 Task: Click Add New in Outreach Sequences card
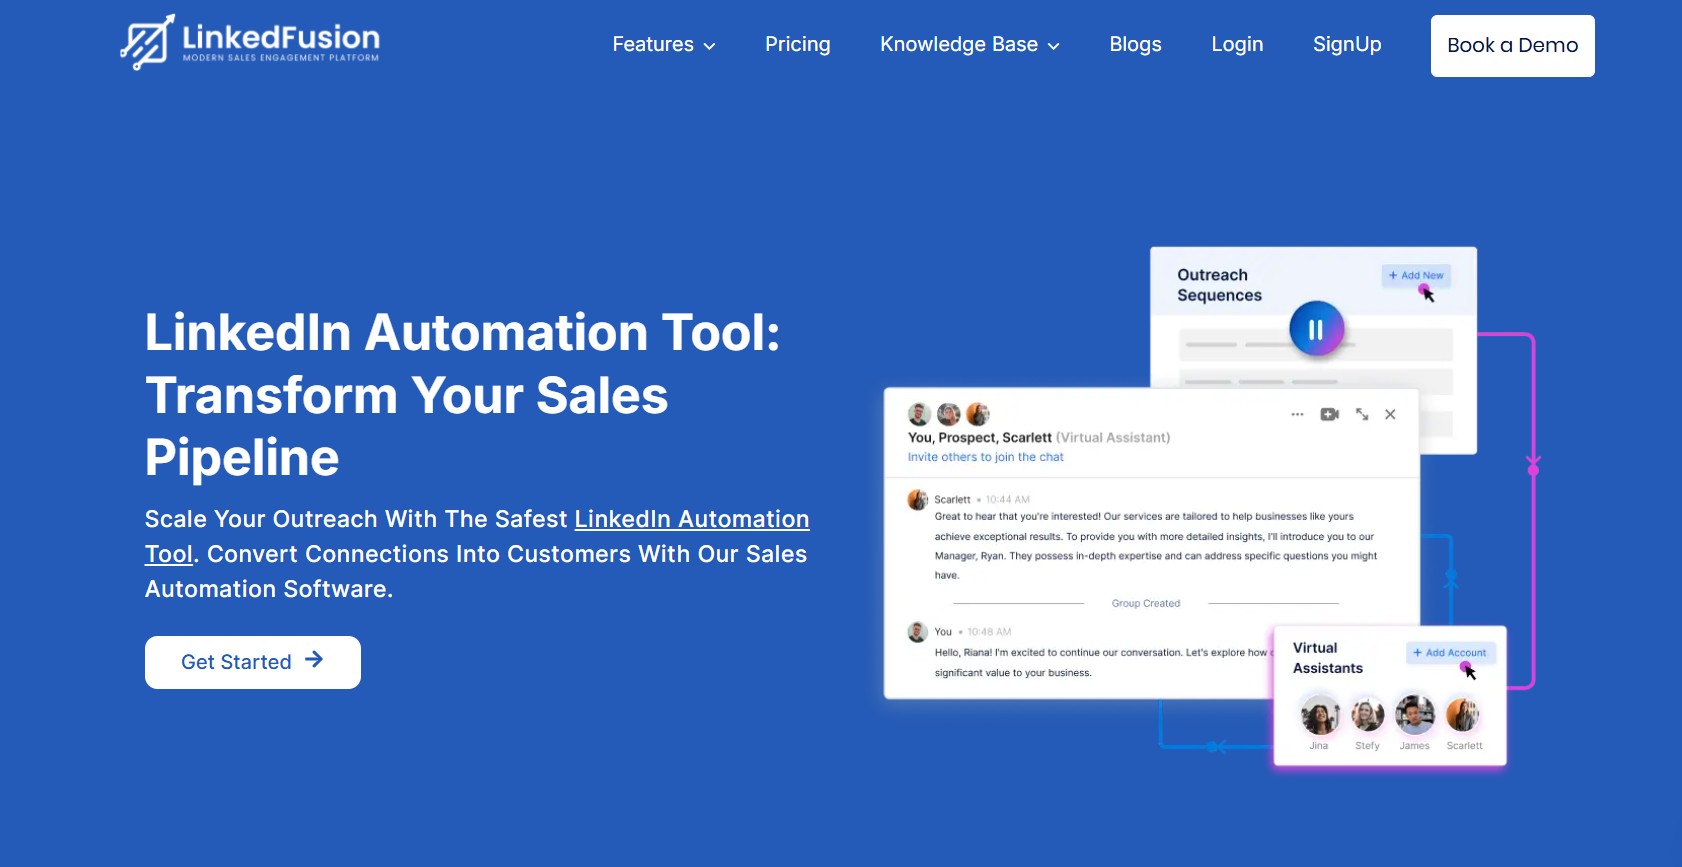[x=1416, y=276]
